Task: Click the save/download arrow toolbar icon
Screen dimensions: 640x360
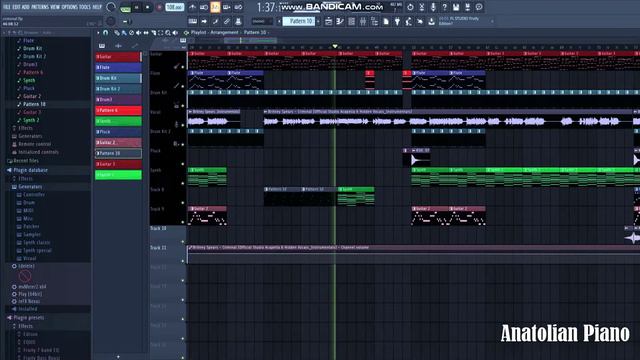Action: click(431, 21)
